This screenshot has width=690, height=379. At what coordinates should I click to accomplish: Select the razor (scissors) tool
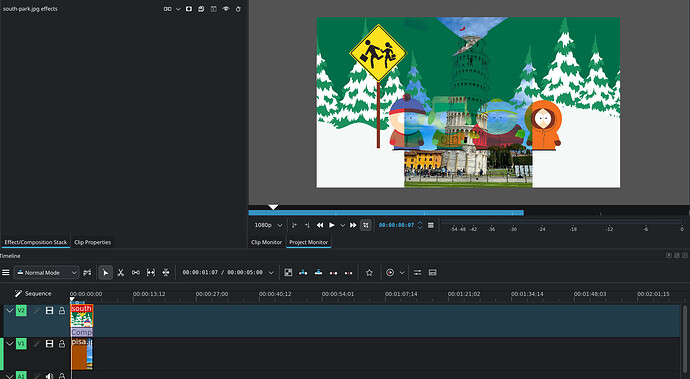click(121, 273)
